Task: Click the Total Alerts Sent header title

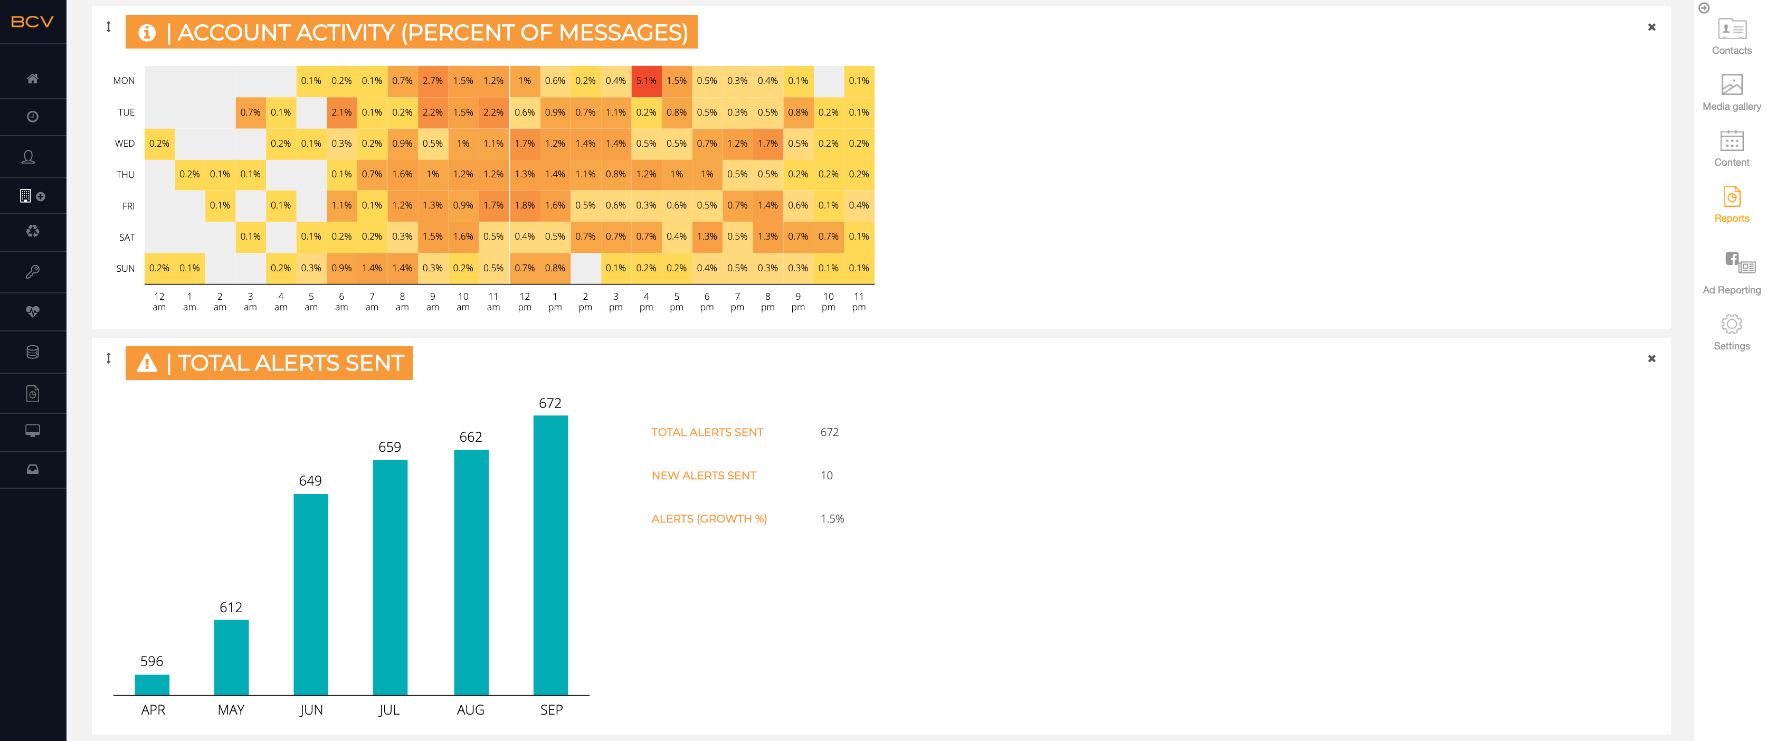Action: 269,363
